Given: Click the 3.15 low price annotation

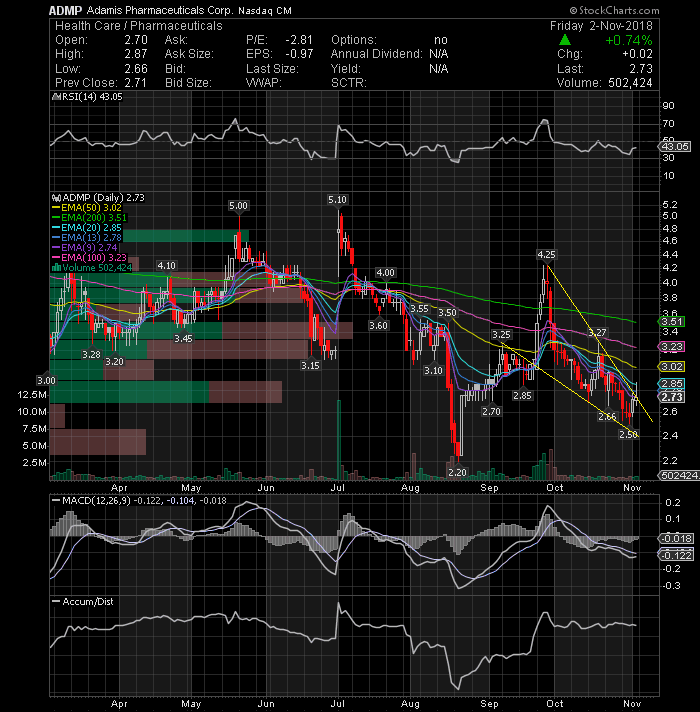Looking at the screenshot, I should [311, 366].
